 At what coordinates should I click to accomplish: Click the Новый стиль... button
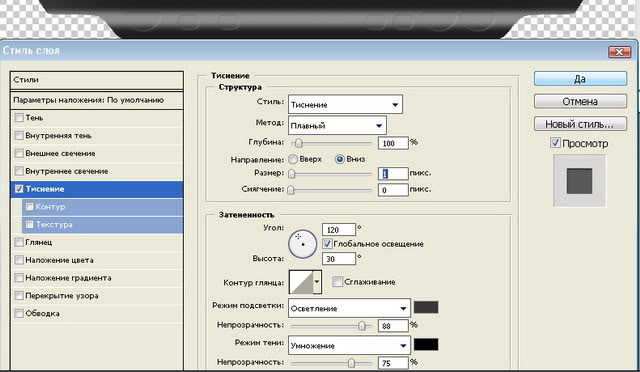point(580,124)
